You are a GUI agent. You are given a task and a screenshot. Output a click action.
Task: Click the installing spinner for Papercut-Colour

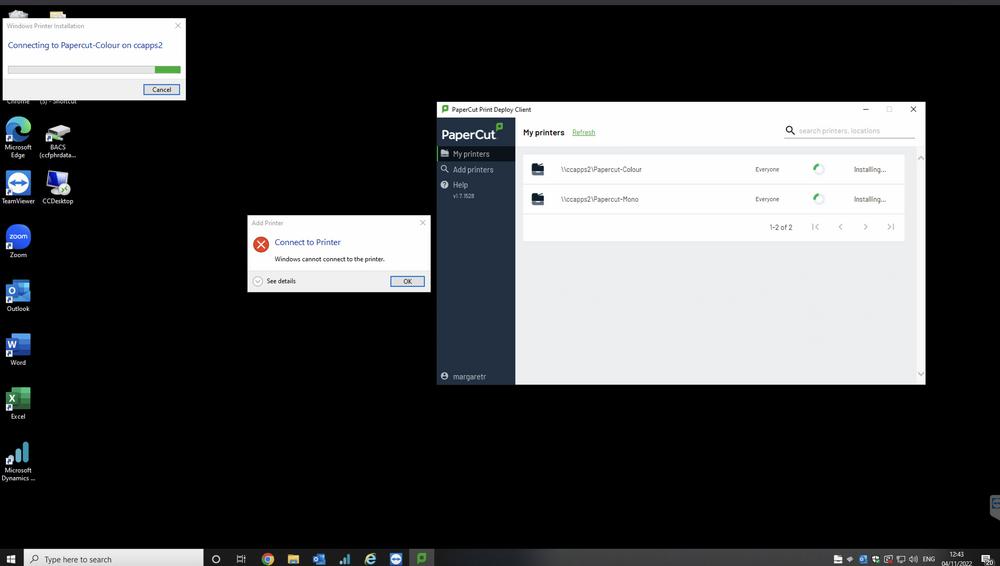click(819, 169)
